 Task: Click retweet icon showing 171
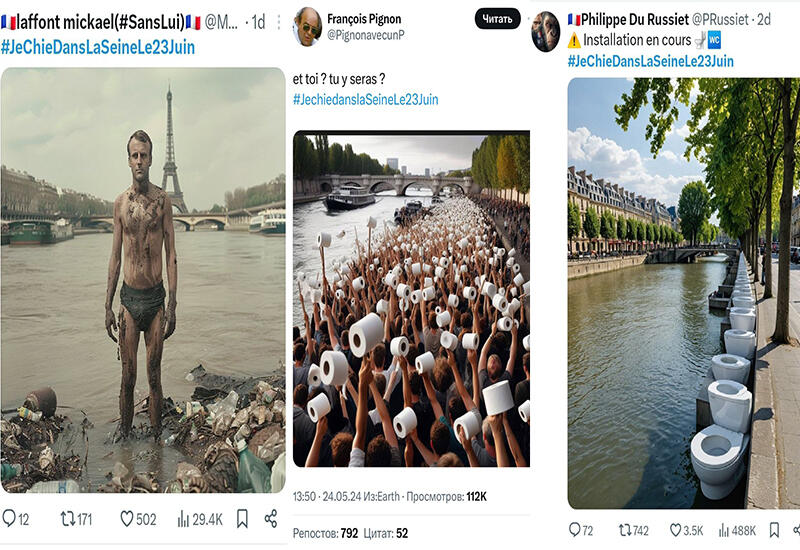(x=69, y=519)
